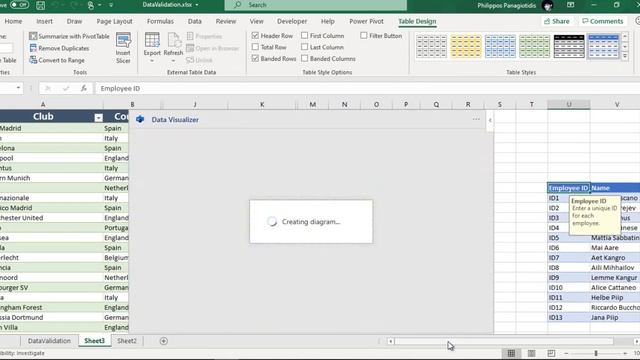640x360 pixels.
Task: Click the Search box in the title bar
Action: 316,5
